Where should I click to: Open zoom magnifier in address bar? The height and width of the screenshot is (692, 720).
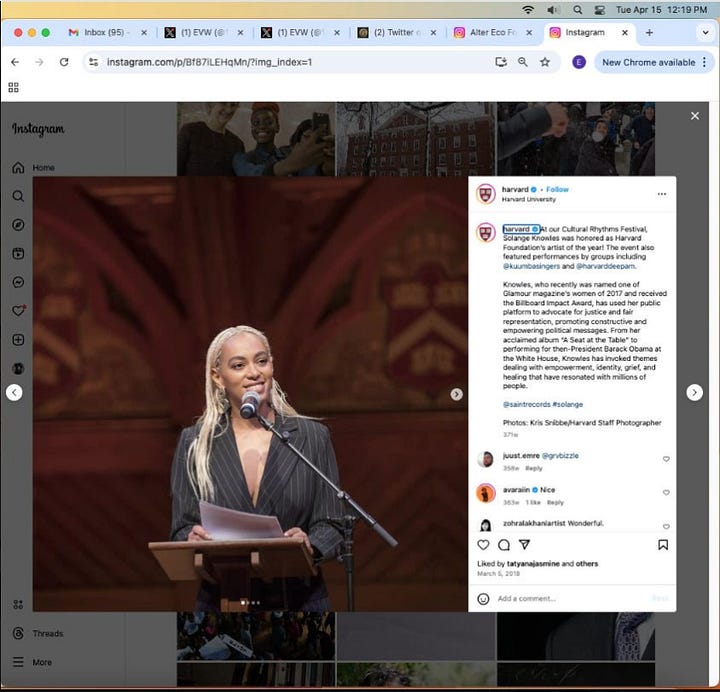tap(523, 62)
